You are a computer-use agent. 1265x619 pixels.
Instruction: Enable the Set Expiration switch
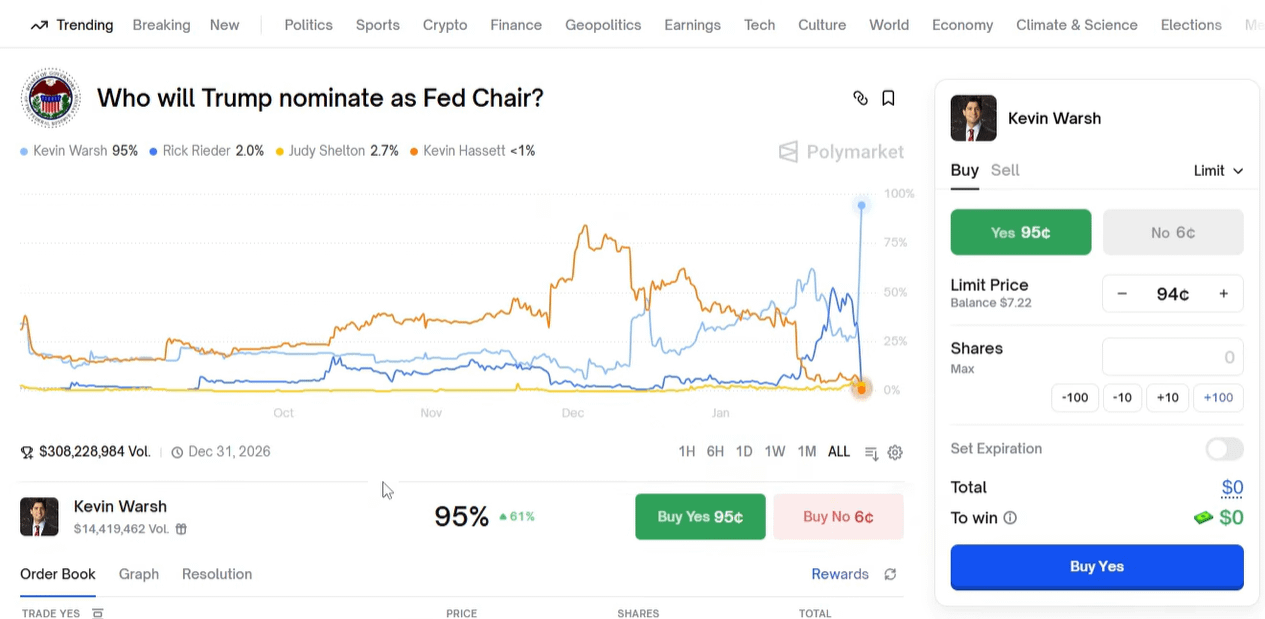click(x=1224, y=449)
